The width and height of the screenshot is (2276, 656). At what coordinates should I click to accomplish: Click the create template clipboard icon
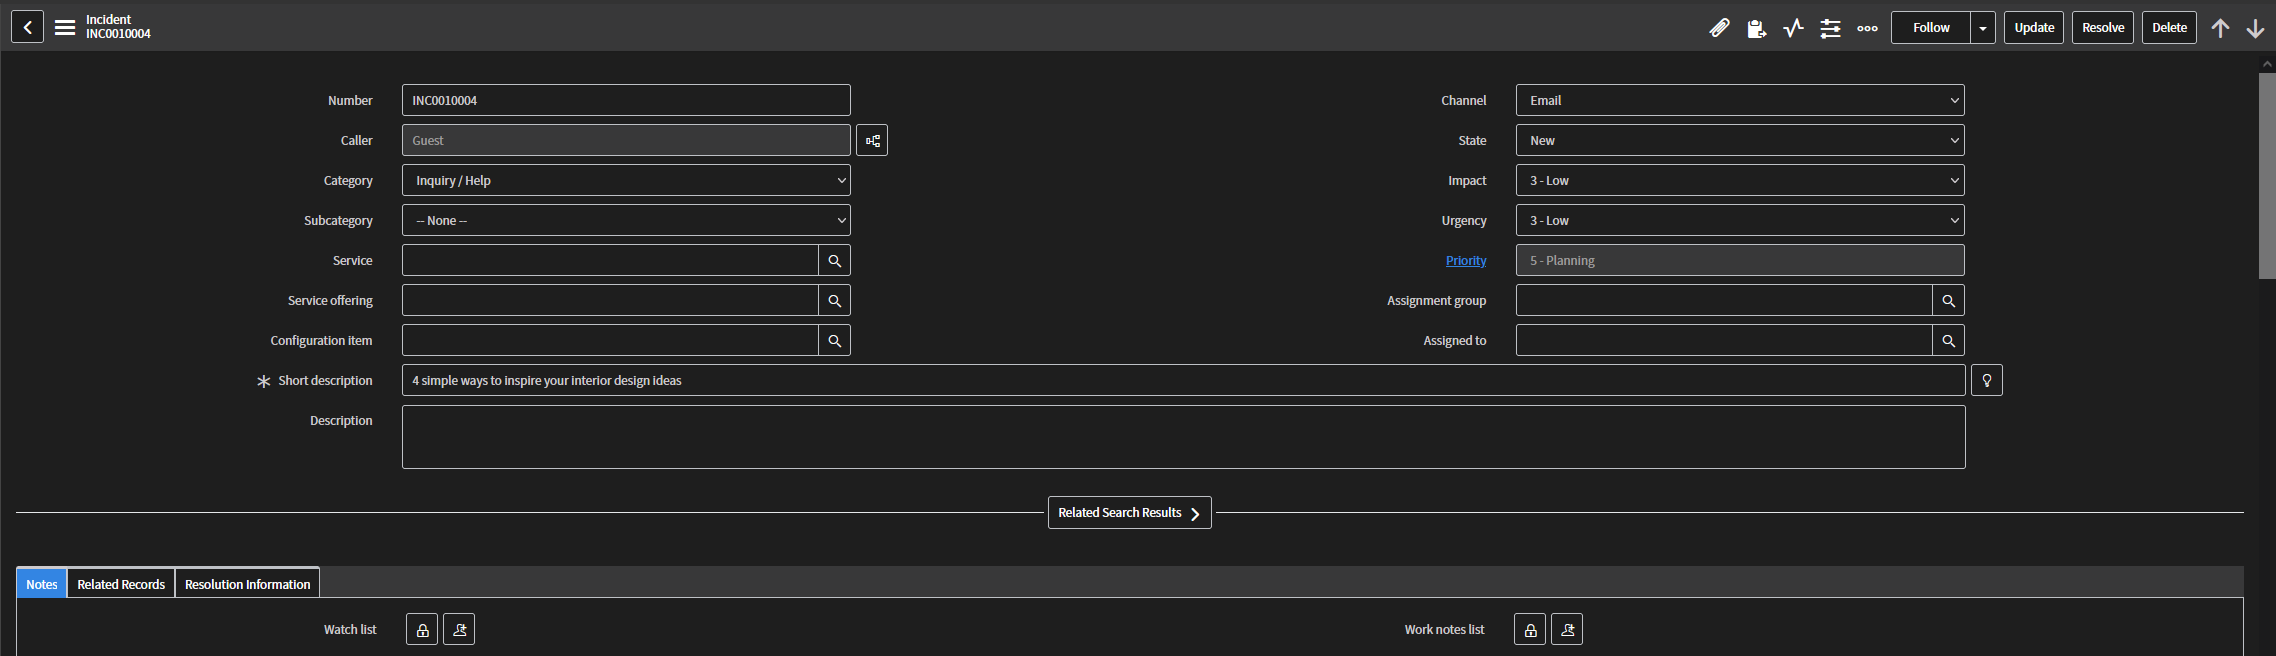pos(1756,28)
